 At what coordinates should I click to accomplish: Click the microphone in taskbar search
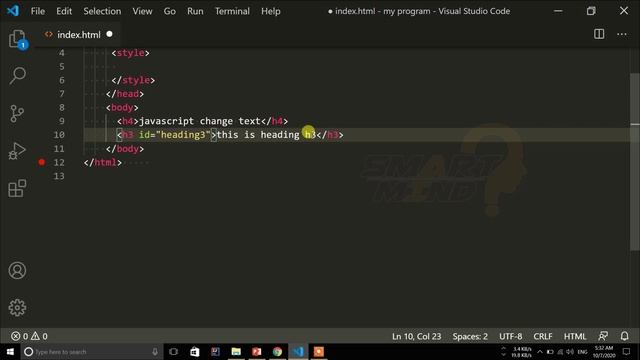click(x=155, y=351)
